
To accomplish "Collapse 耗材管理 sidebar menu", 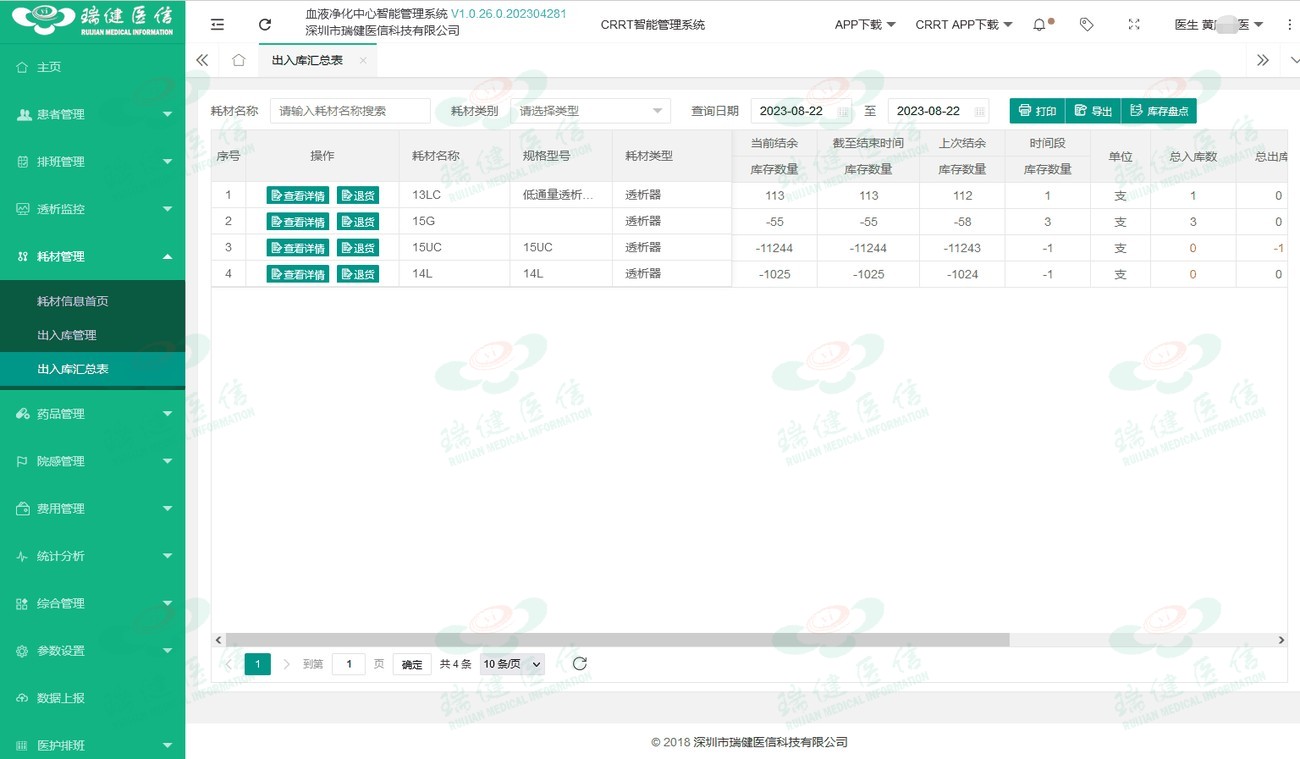I will (92, 257).
